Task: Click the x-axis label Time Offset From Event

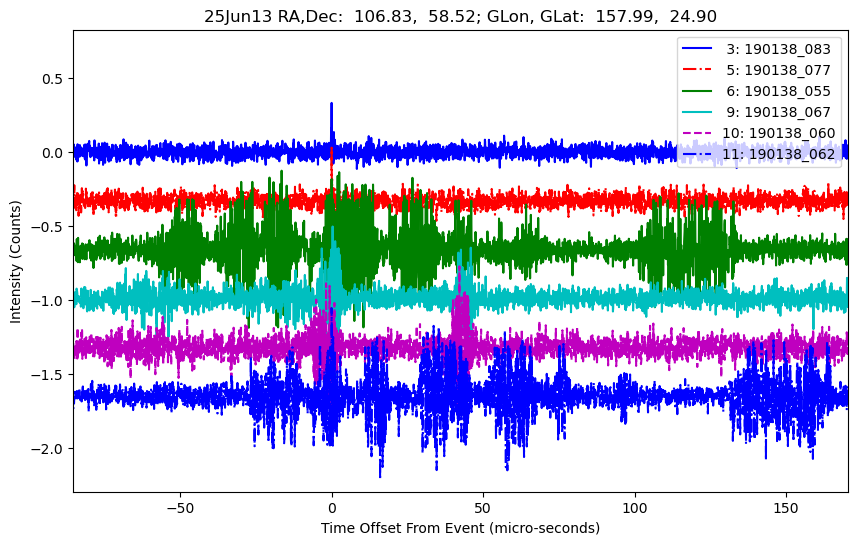Action: (460, 528)
